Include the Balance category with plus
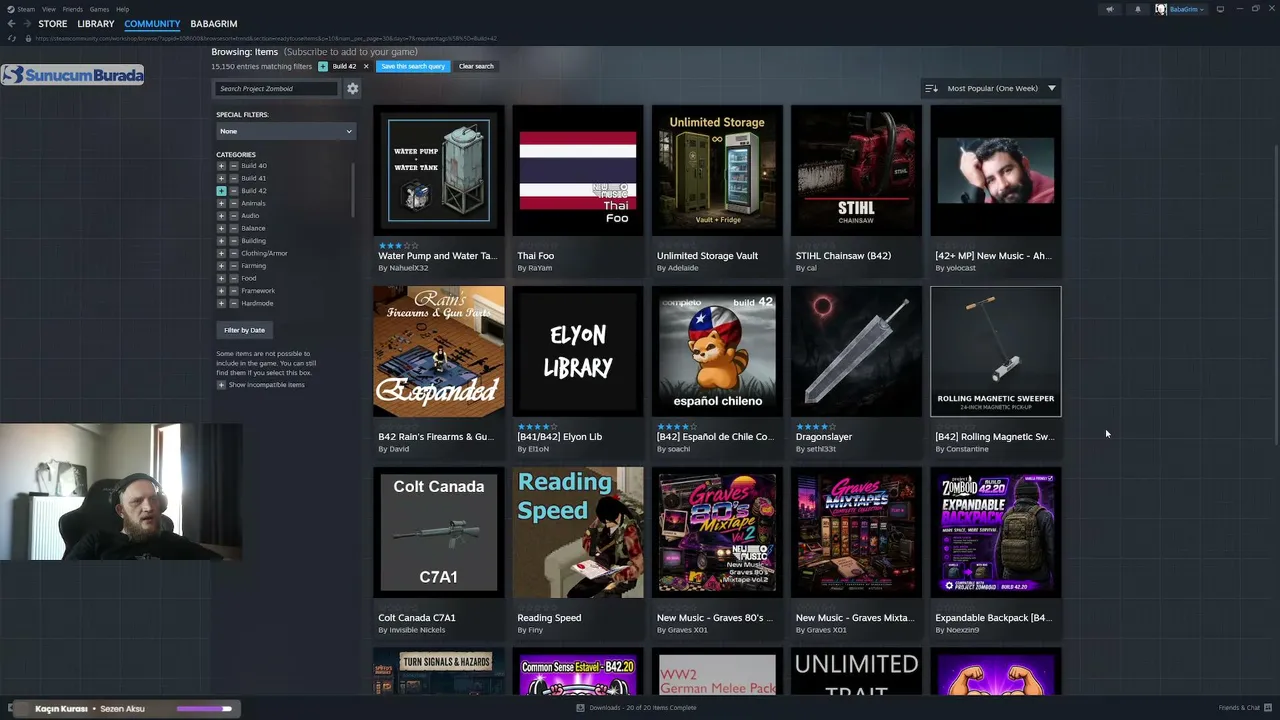This screenshot has width=1280, height=720. tap(221, 228)
